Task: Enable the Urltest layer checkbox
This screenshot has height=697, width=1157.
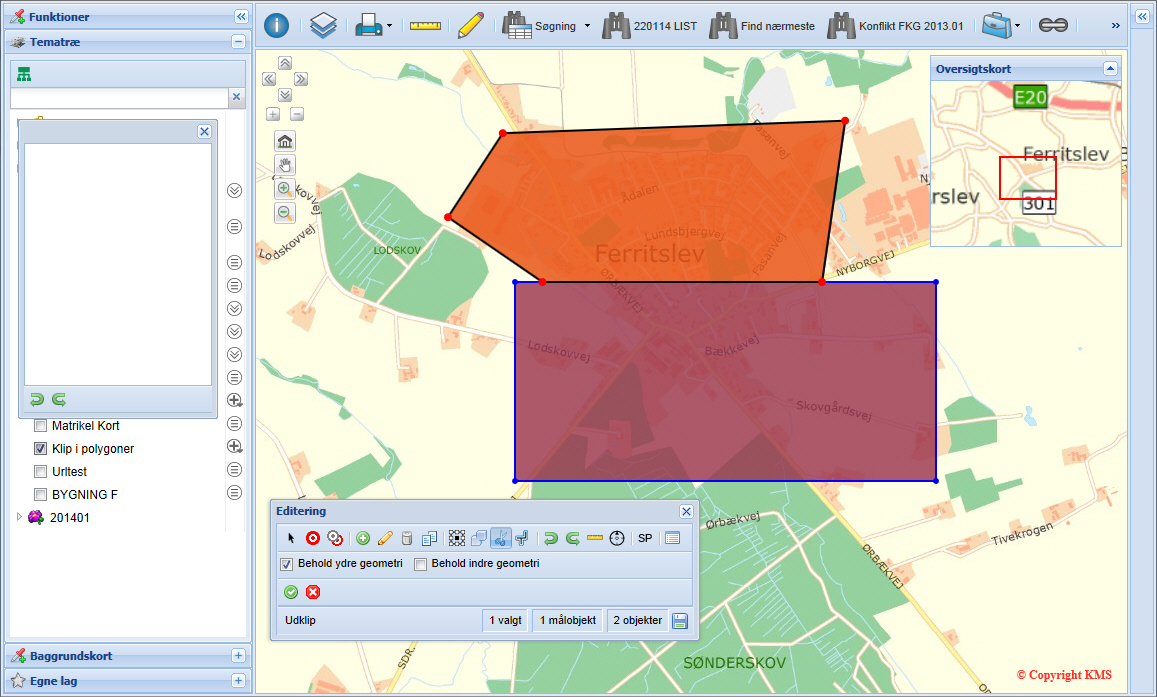Action: [x=41, y=471]
